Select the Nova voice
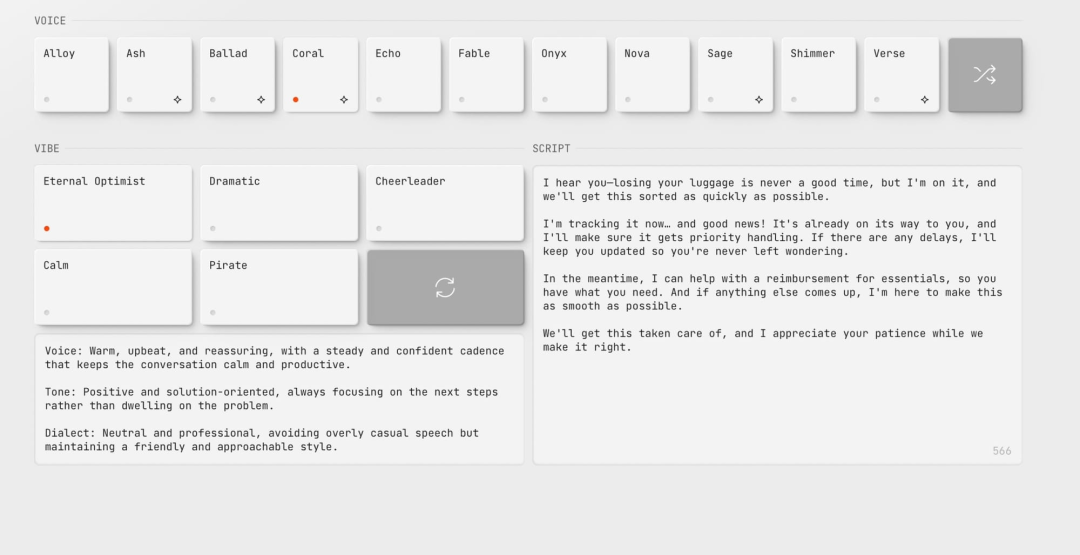1080x555 pixels. (x=652, y=74)
